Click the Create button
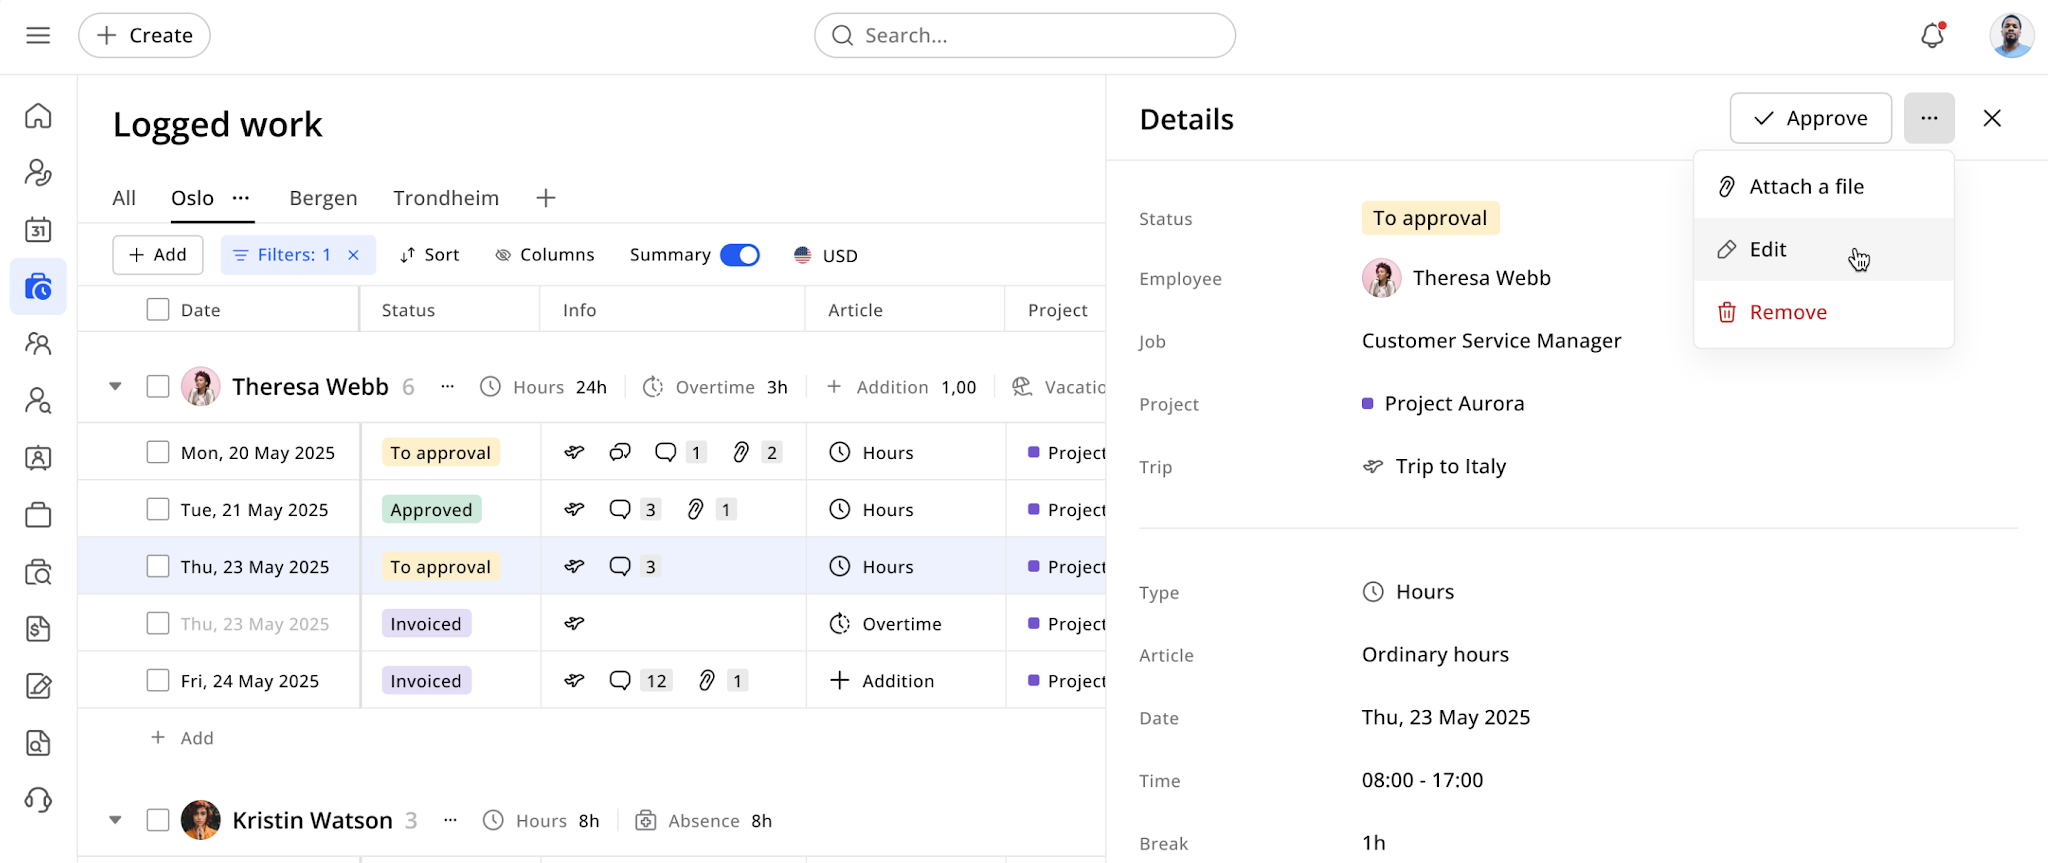The image size is (2048, 863). (x=144, y=35)
